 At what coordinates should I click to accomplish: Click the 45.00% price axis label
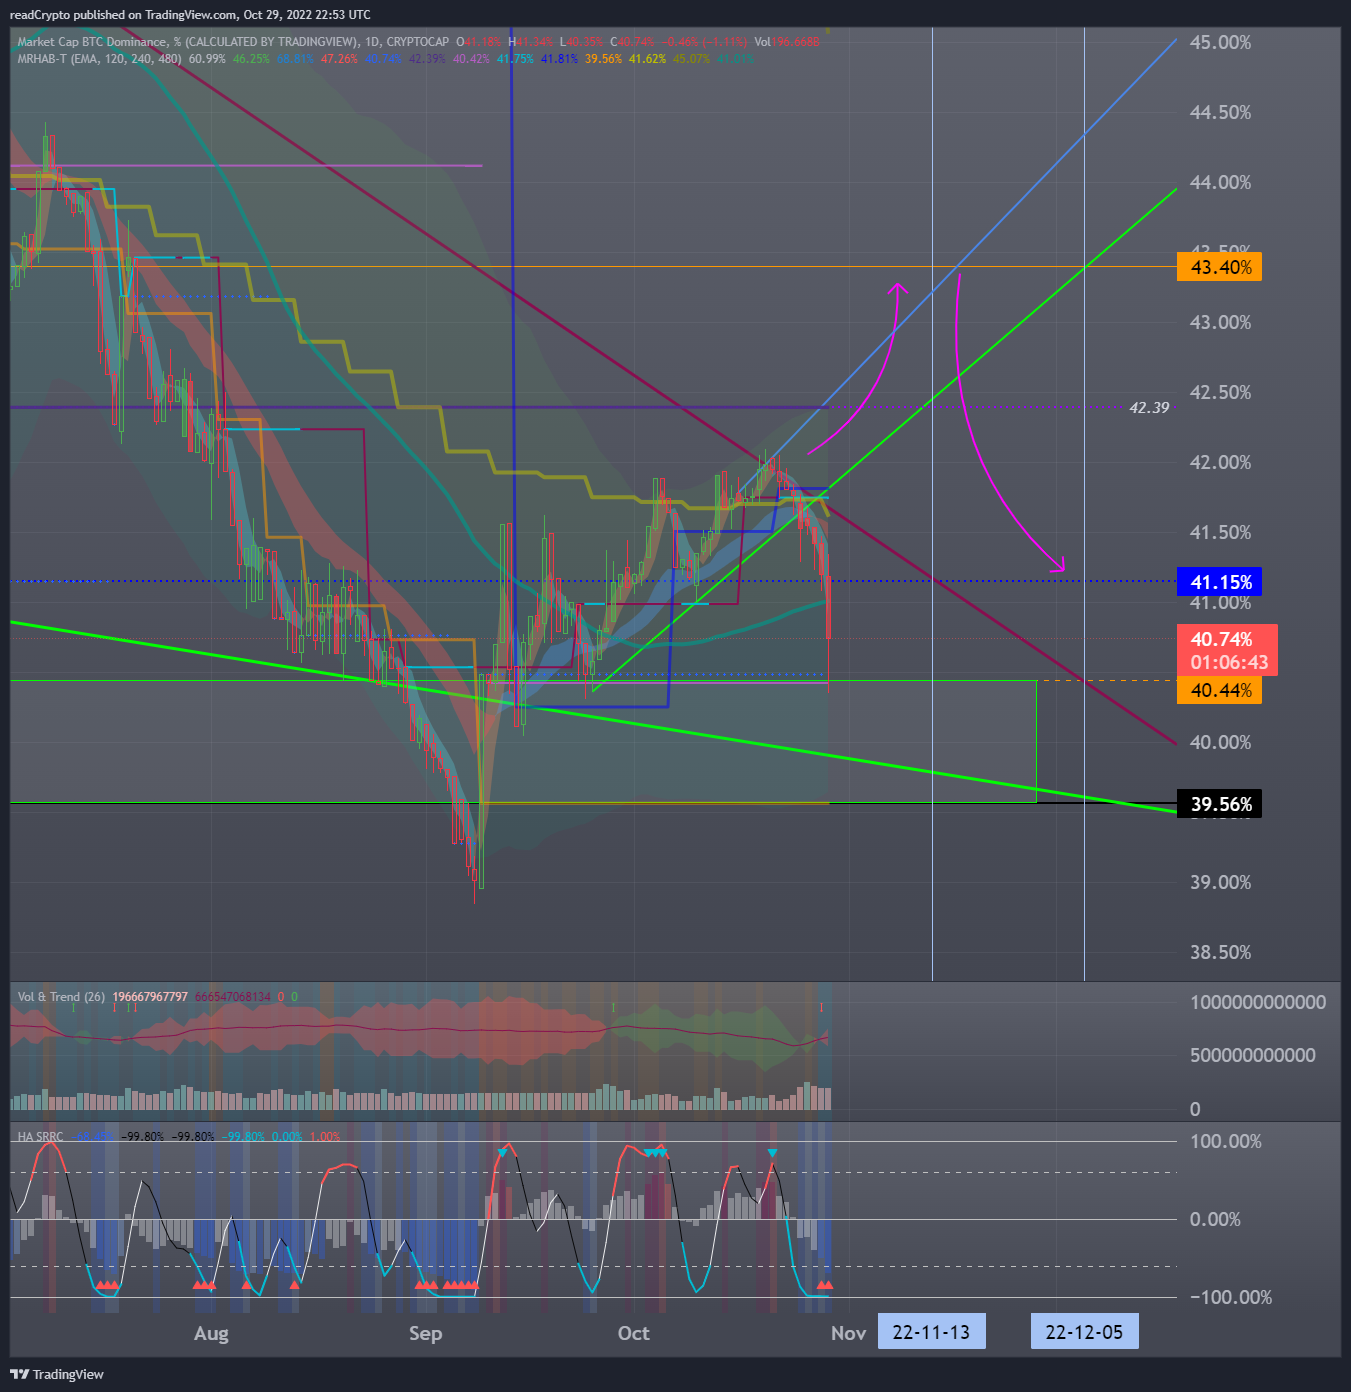[x=1220, y=42]
